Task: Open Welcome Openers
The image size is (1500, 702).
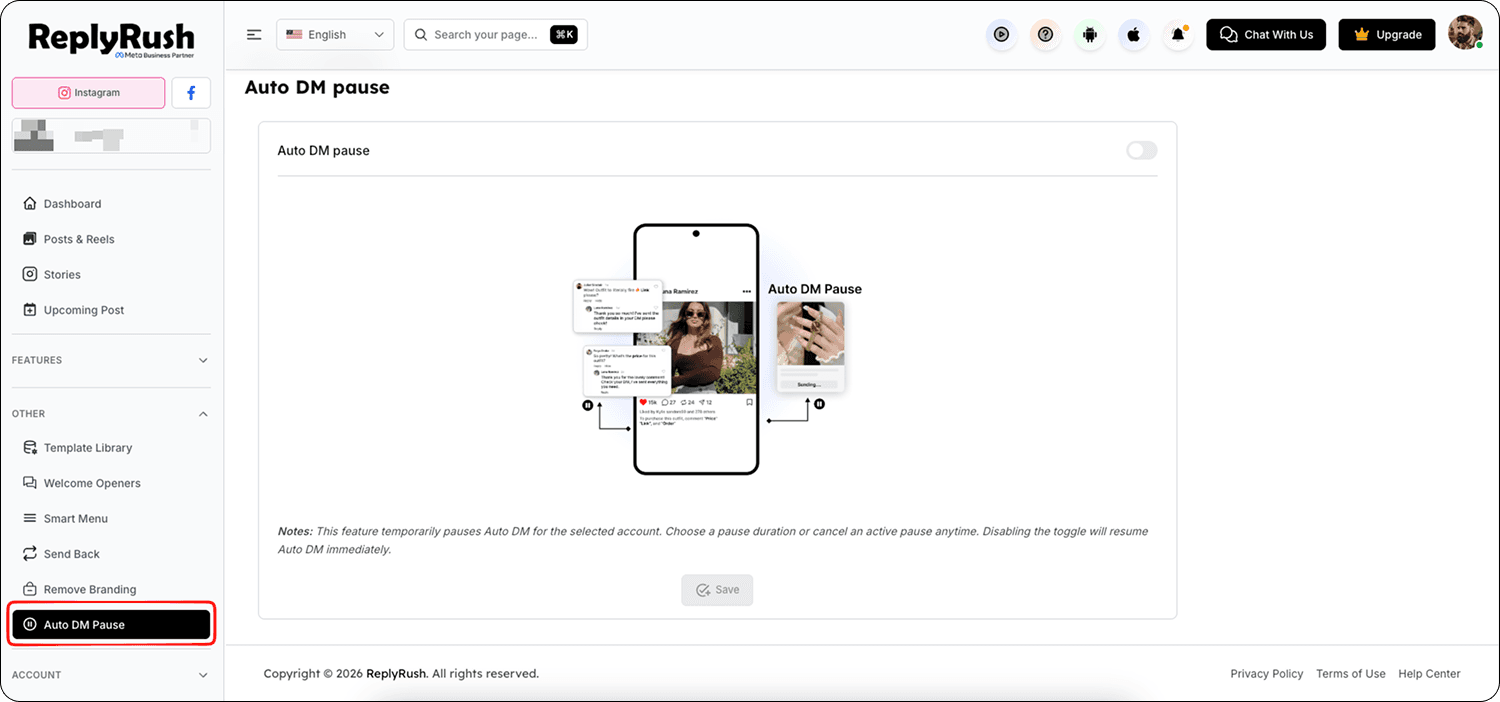Action: 111,483
